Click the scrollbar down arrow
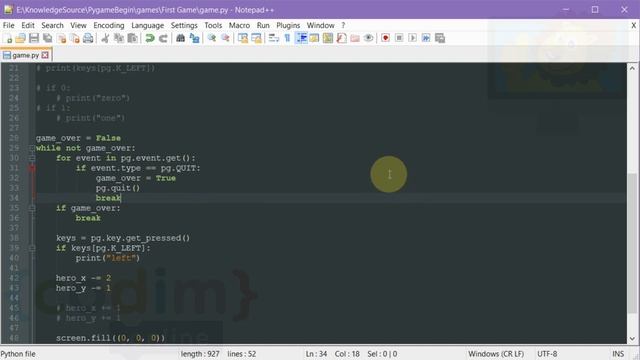The height and width of the screenshot is (360, 640). (x=632, y=339)
